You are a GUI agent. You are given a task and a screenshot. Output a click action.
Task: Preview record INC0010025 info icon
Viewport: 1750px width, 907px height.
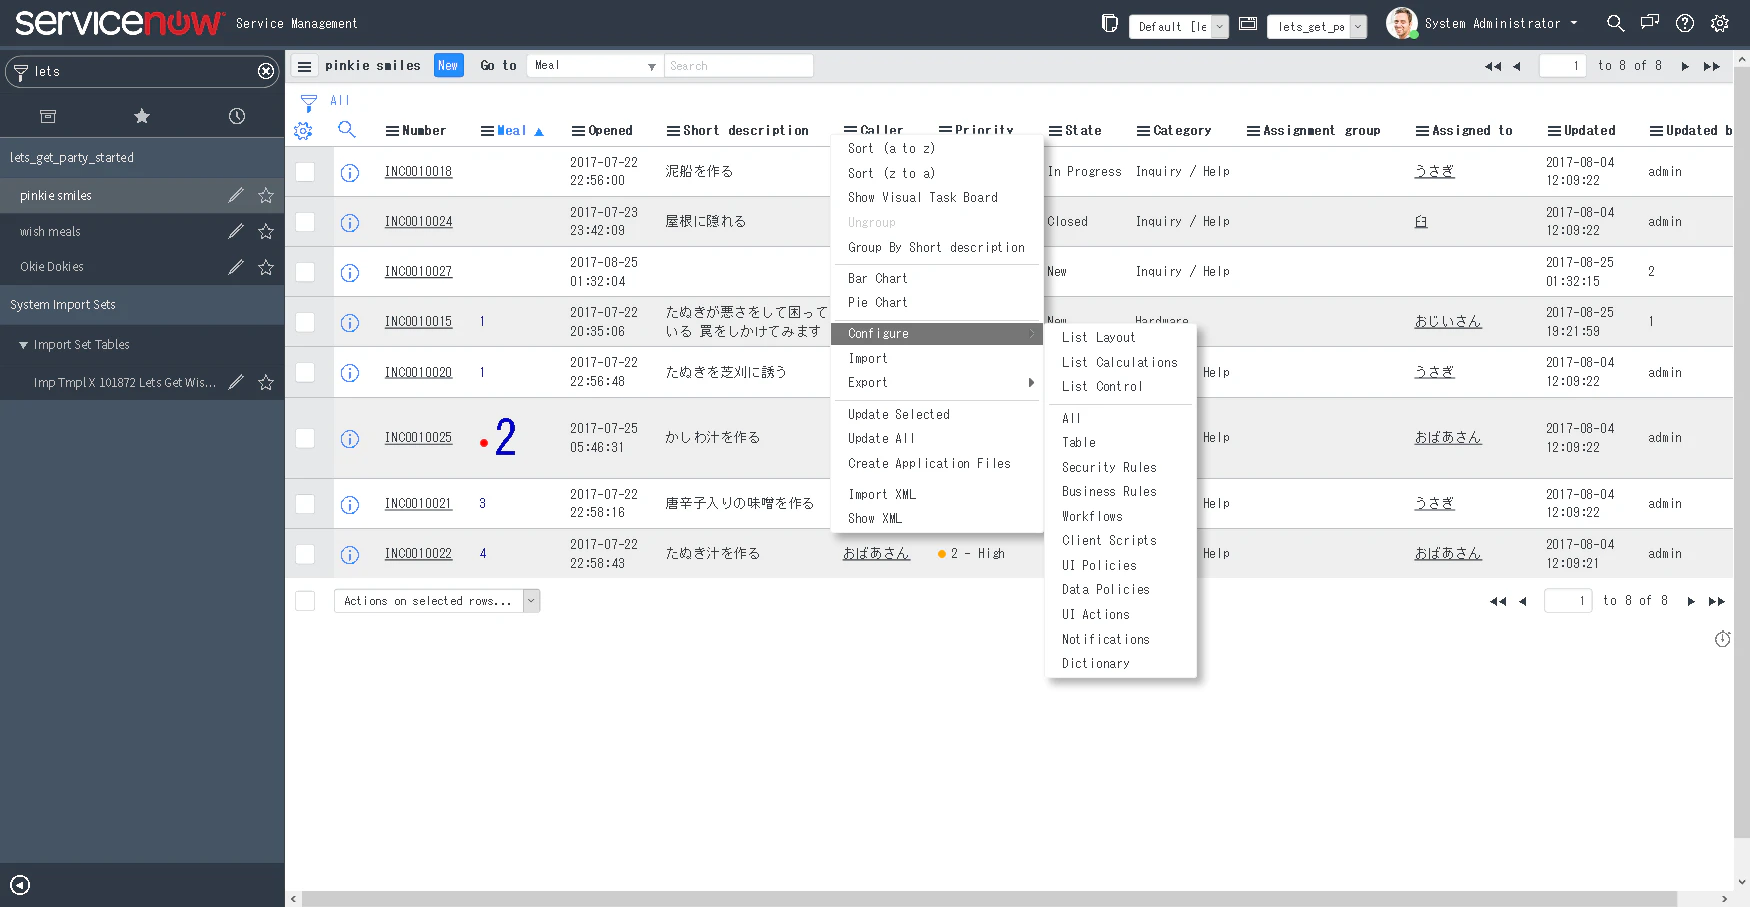(350, 438)
